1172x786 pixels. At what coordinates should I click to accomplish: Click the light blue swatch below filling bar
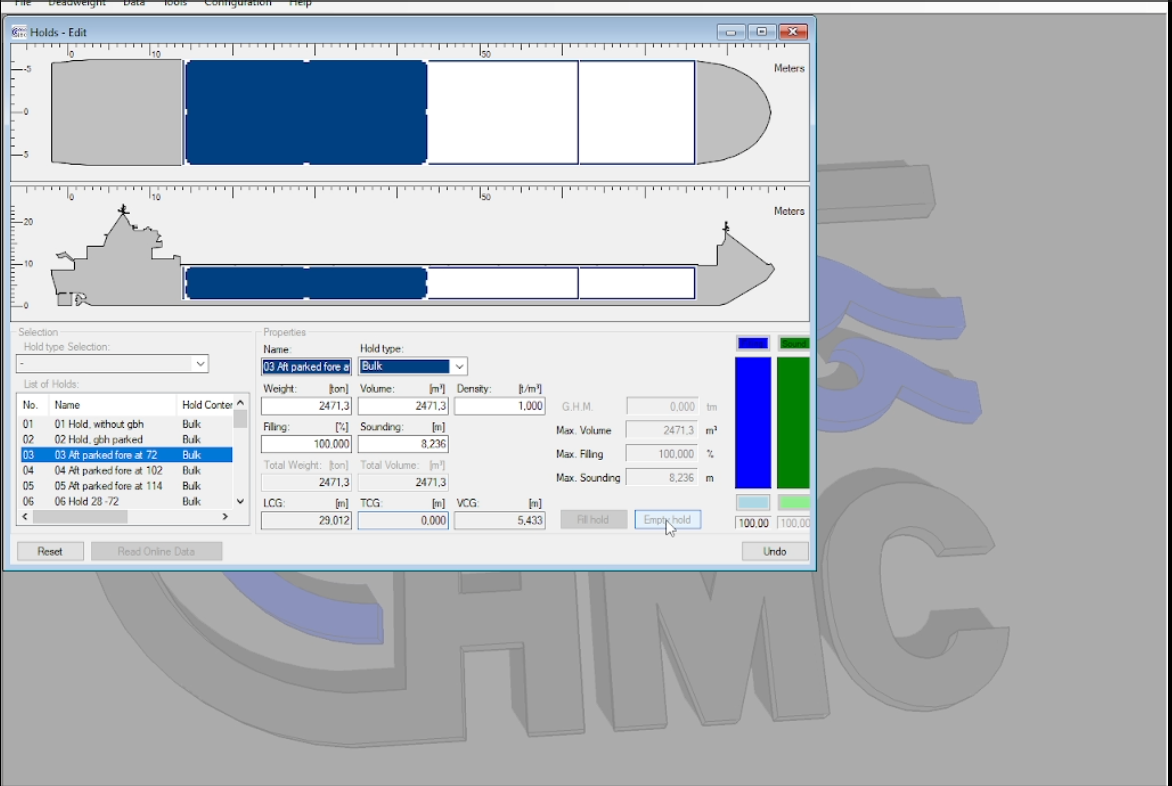[x=753, y=503]
